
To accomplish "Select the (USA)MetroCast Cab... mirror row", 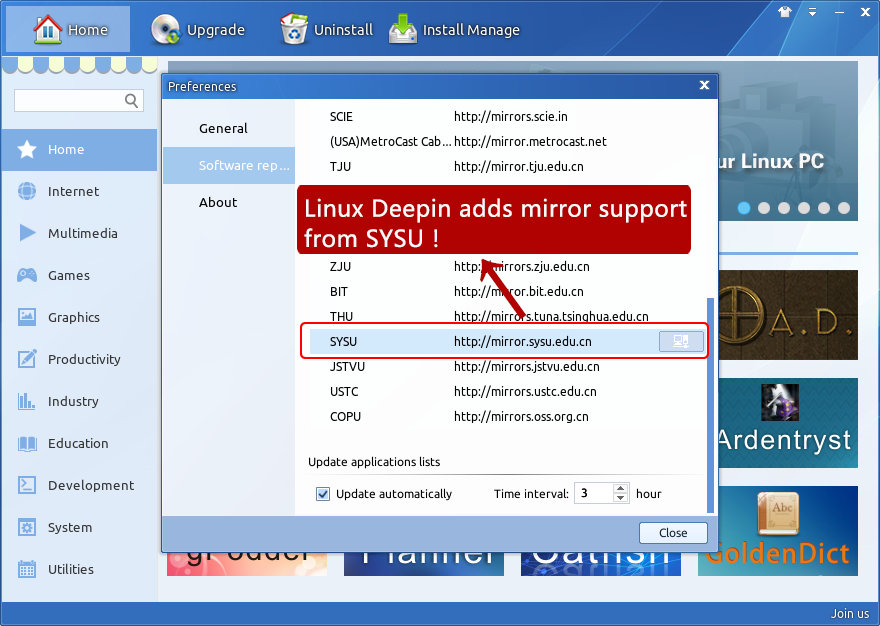I will coord(507,141).
